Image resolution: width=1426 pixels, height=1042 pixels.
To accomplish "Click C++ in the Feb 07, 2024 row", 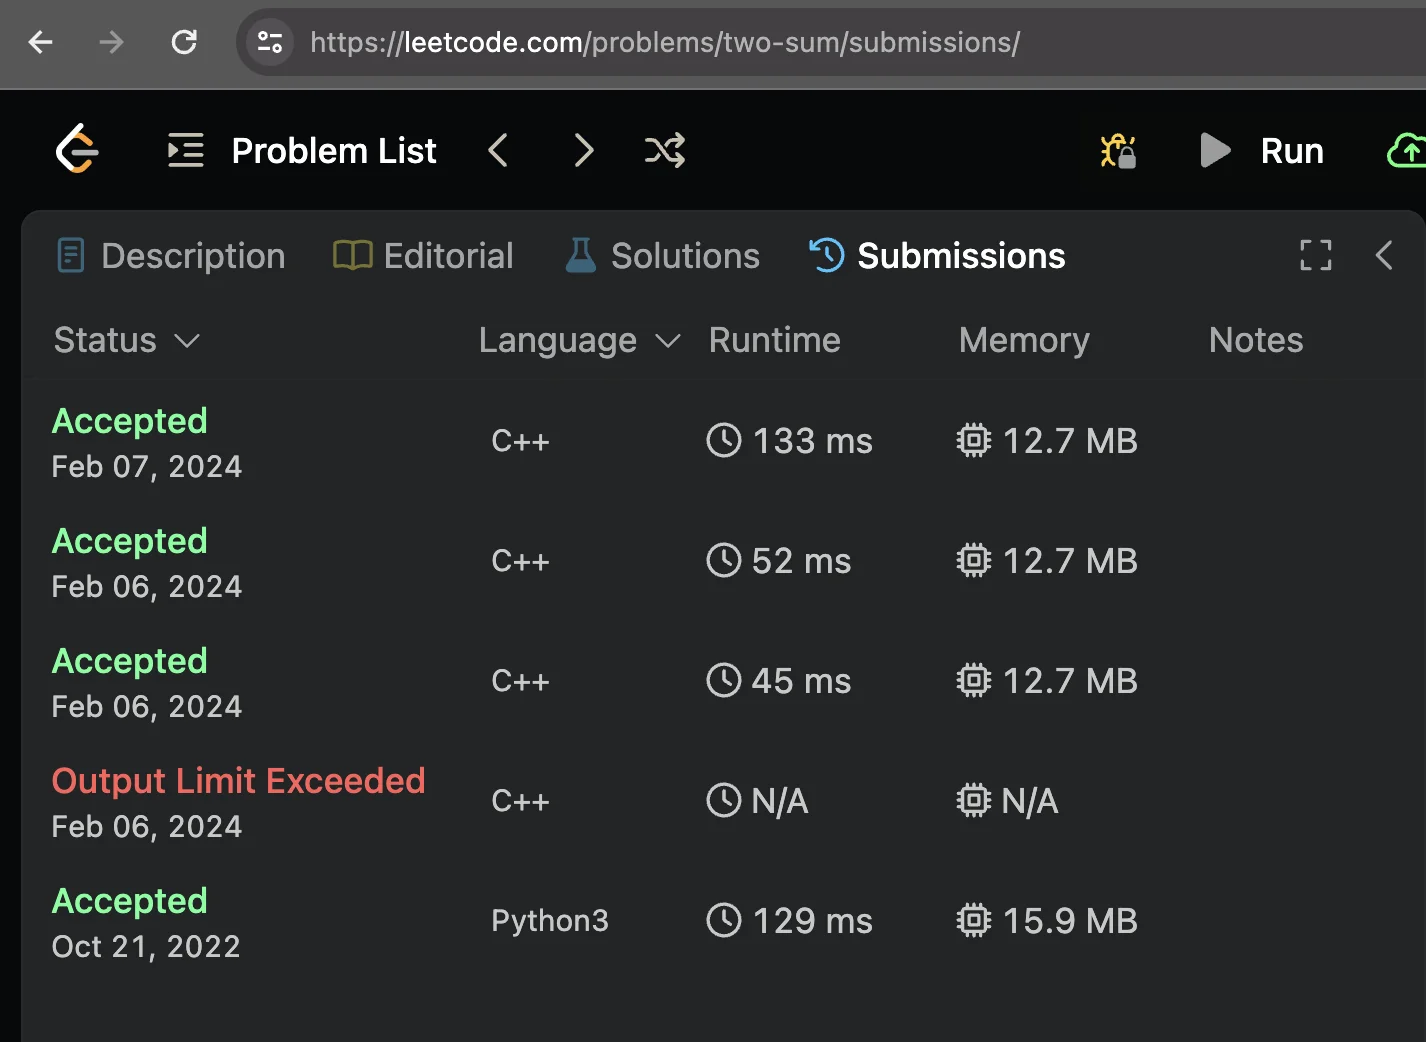I will click(520, 441).
